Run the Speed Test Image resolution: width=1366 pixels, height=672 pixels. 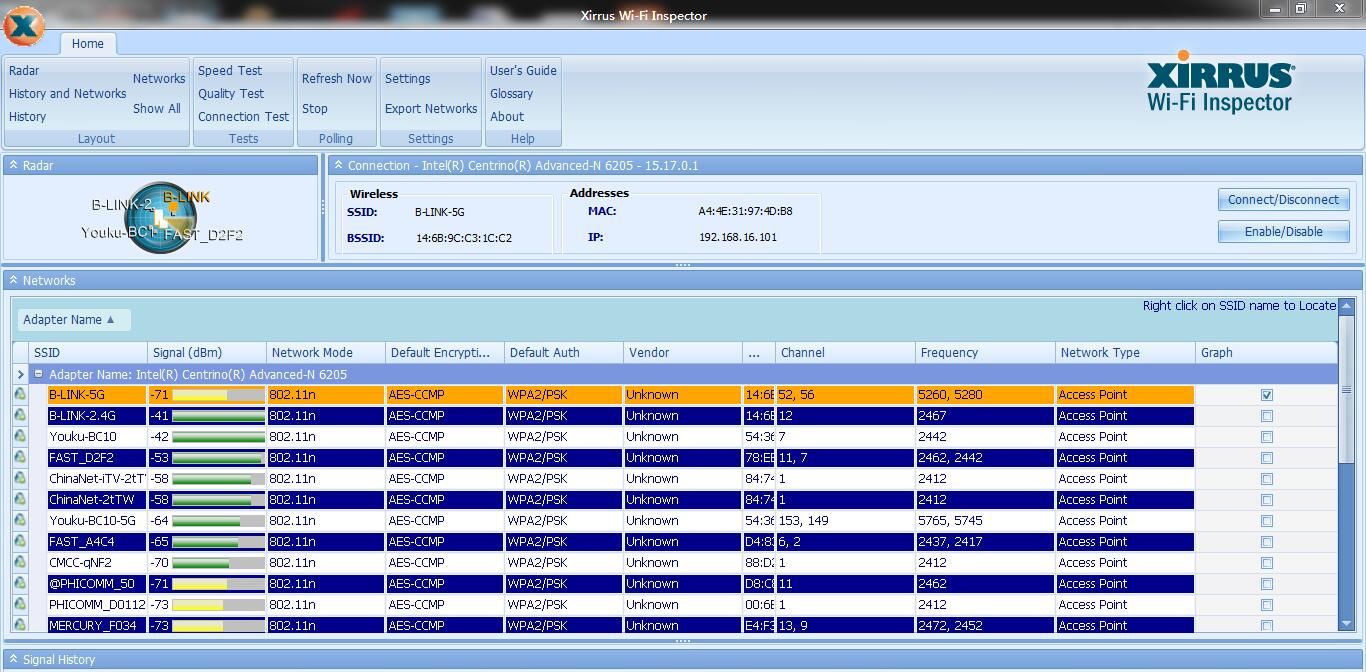[x=230, y=71]
